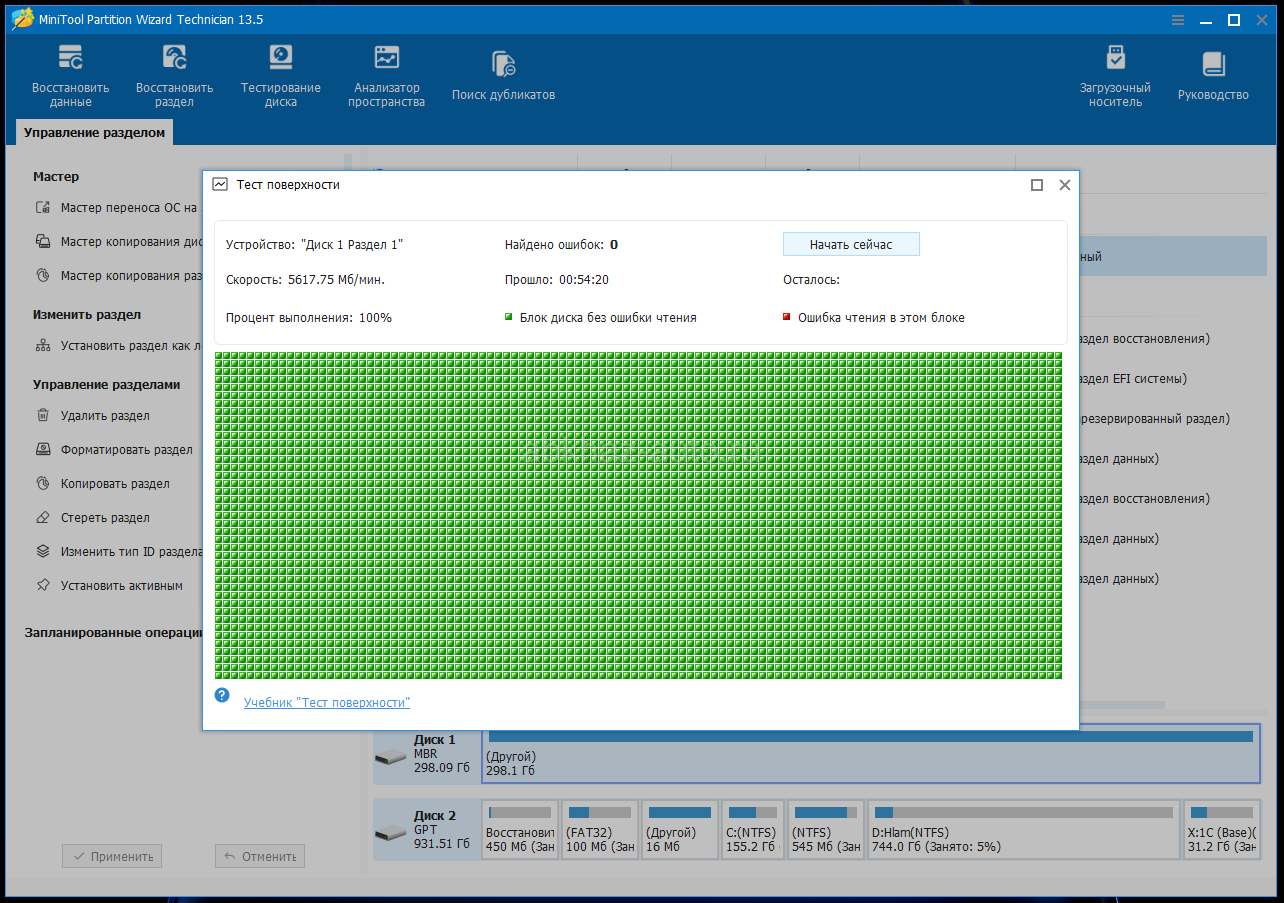Select the D:Hlam(NTFS) partition block
This screenshot has height=903, width=1284.
click(x=1022, y=830)
